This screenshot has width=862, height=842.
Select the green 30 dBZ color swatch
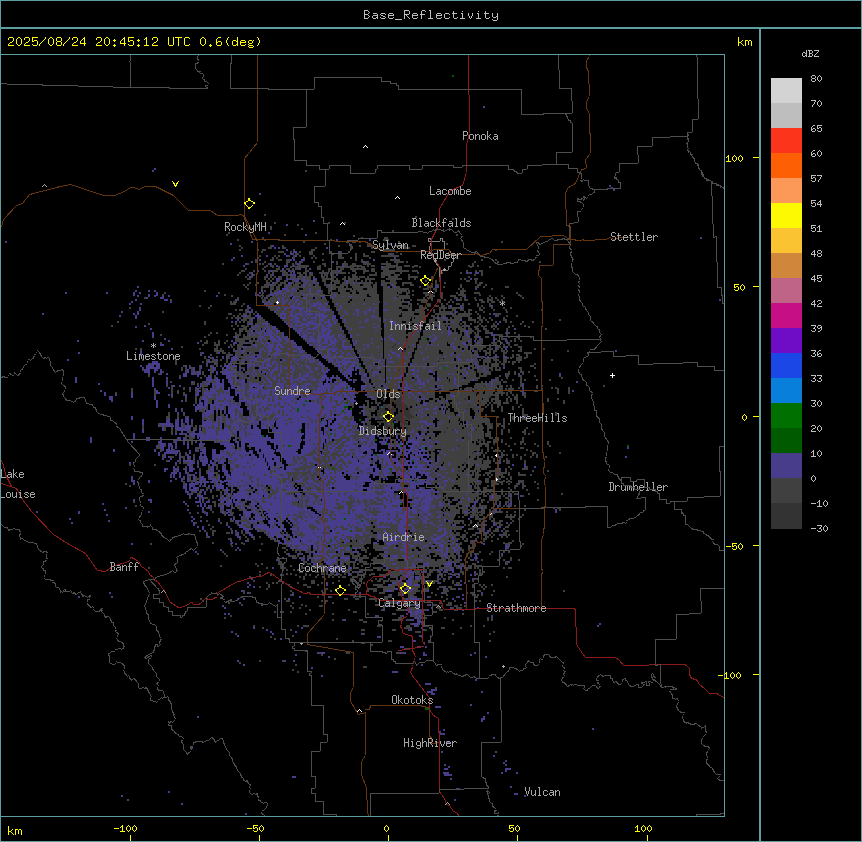(x=786, y=416)
